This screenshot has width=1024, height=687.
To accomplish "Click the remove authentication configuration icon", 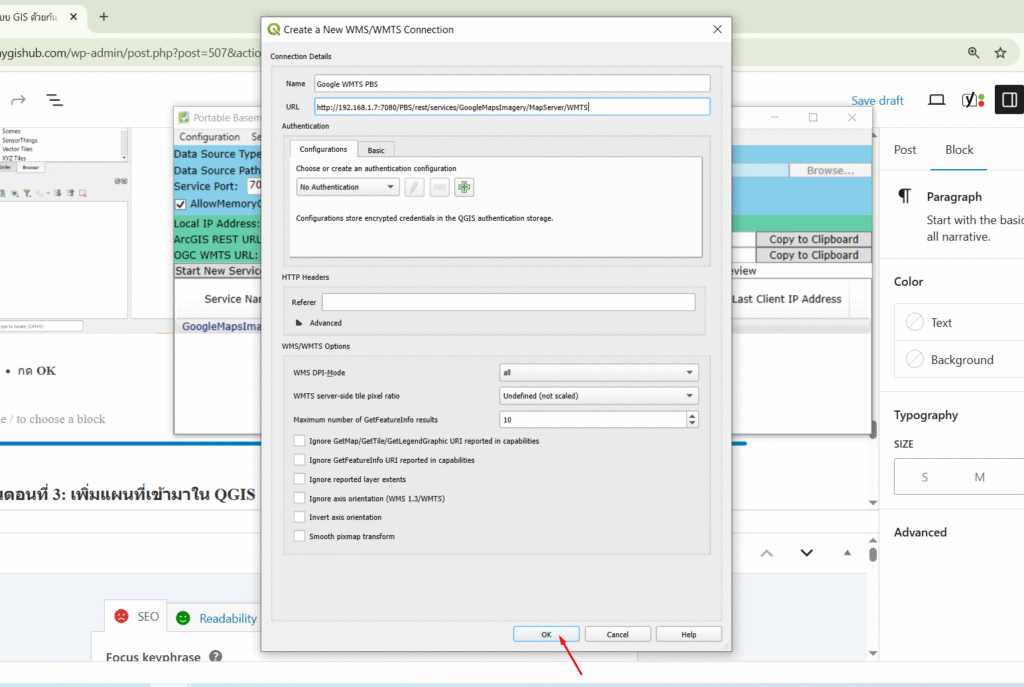I will click(x=440, y=187).
